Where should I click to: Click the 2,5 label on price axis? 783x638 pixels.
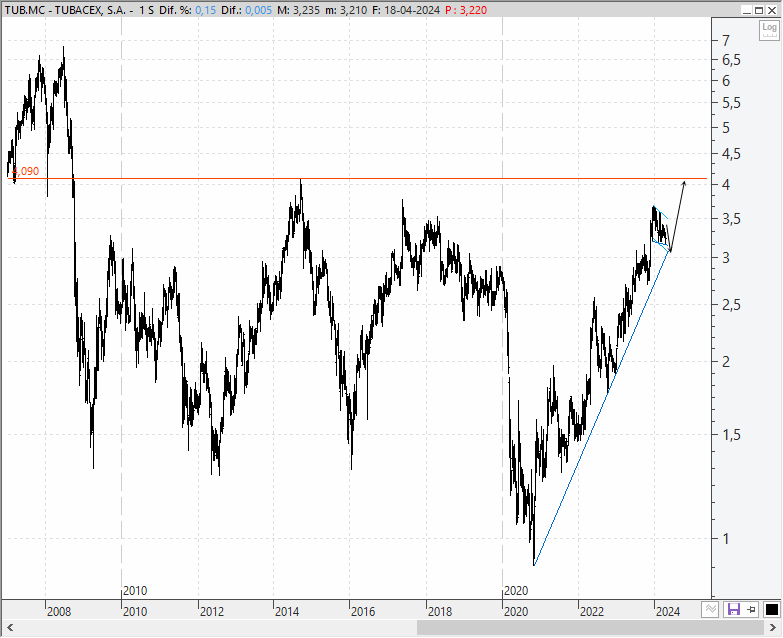(x=731, y=305)
